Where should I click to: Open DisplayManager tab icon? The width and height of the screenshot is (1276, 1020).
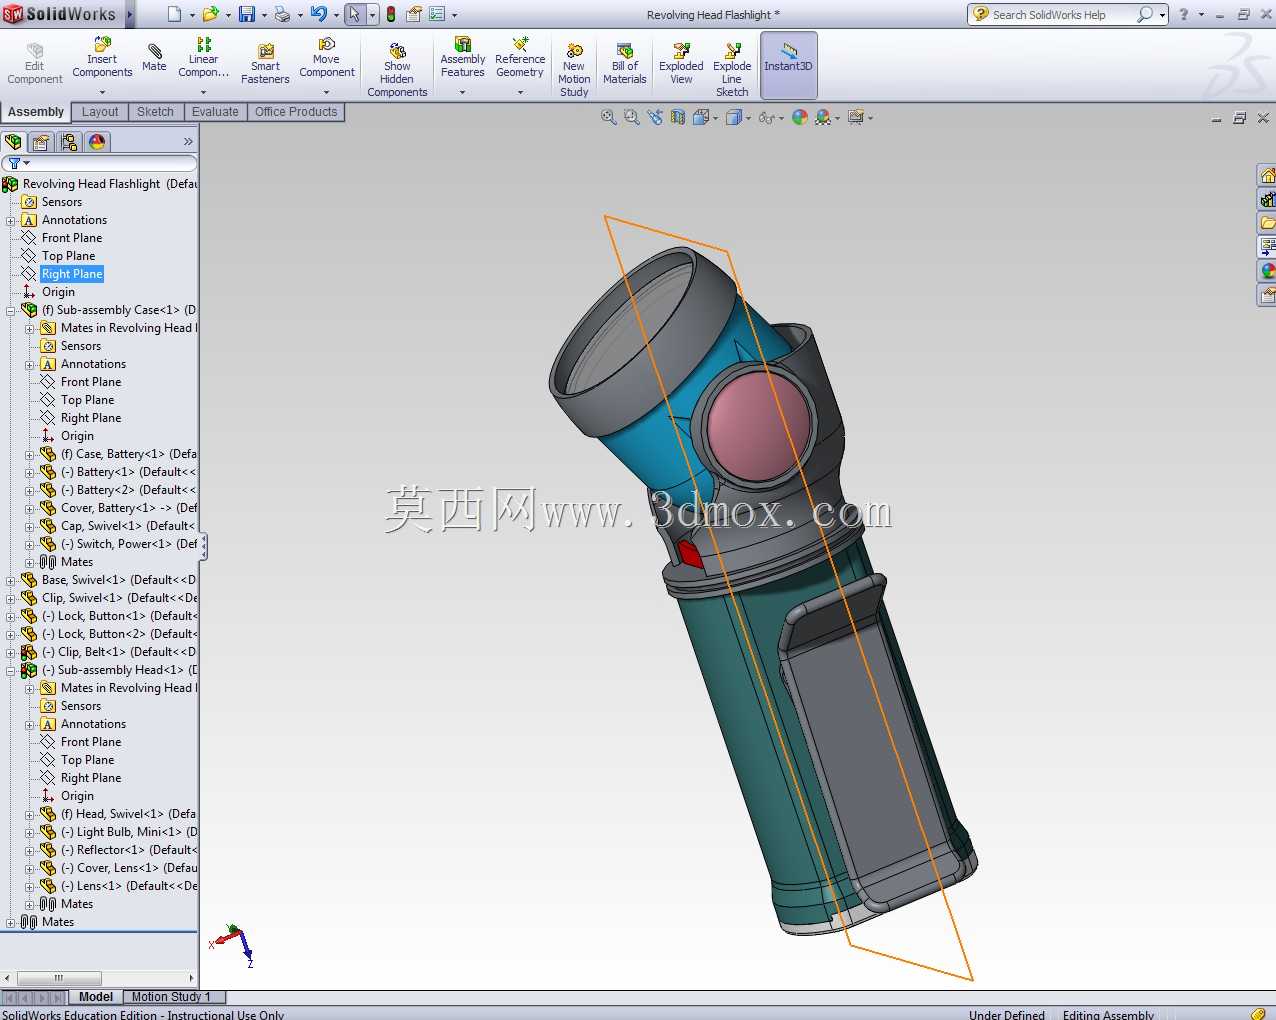(97, 142)
